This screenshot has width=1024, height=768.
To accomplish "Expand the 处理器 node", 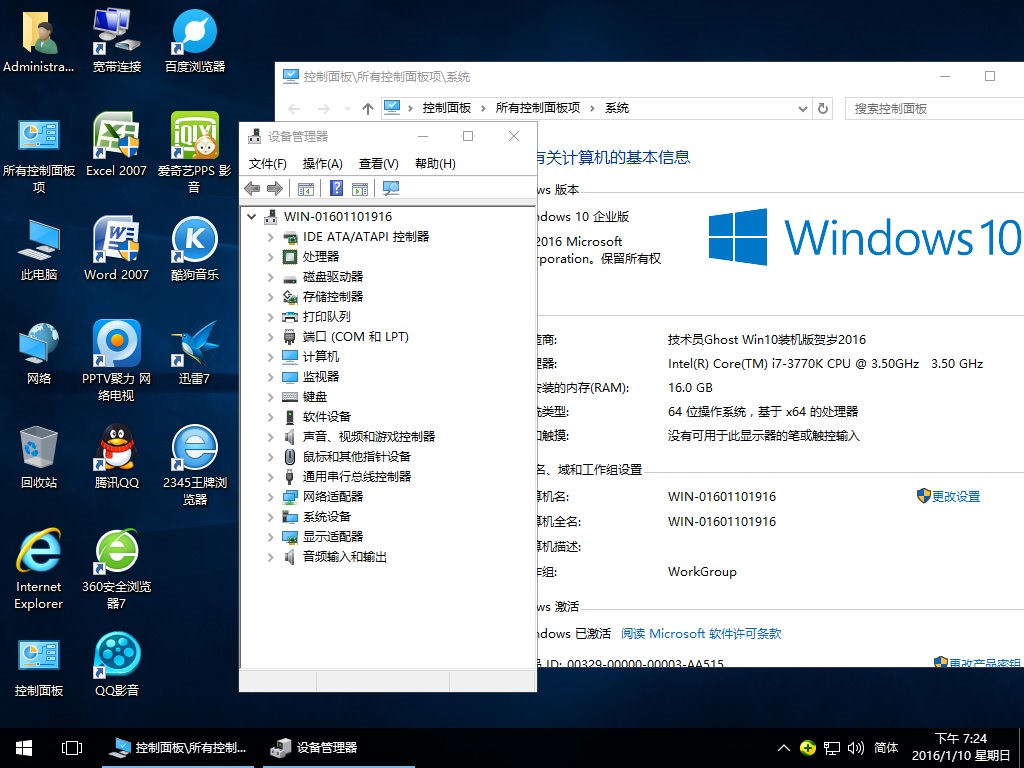I will (270, 257).
